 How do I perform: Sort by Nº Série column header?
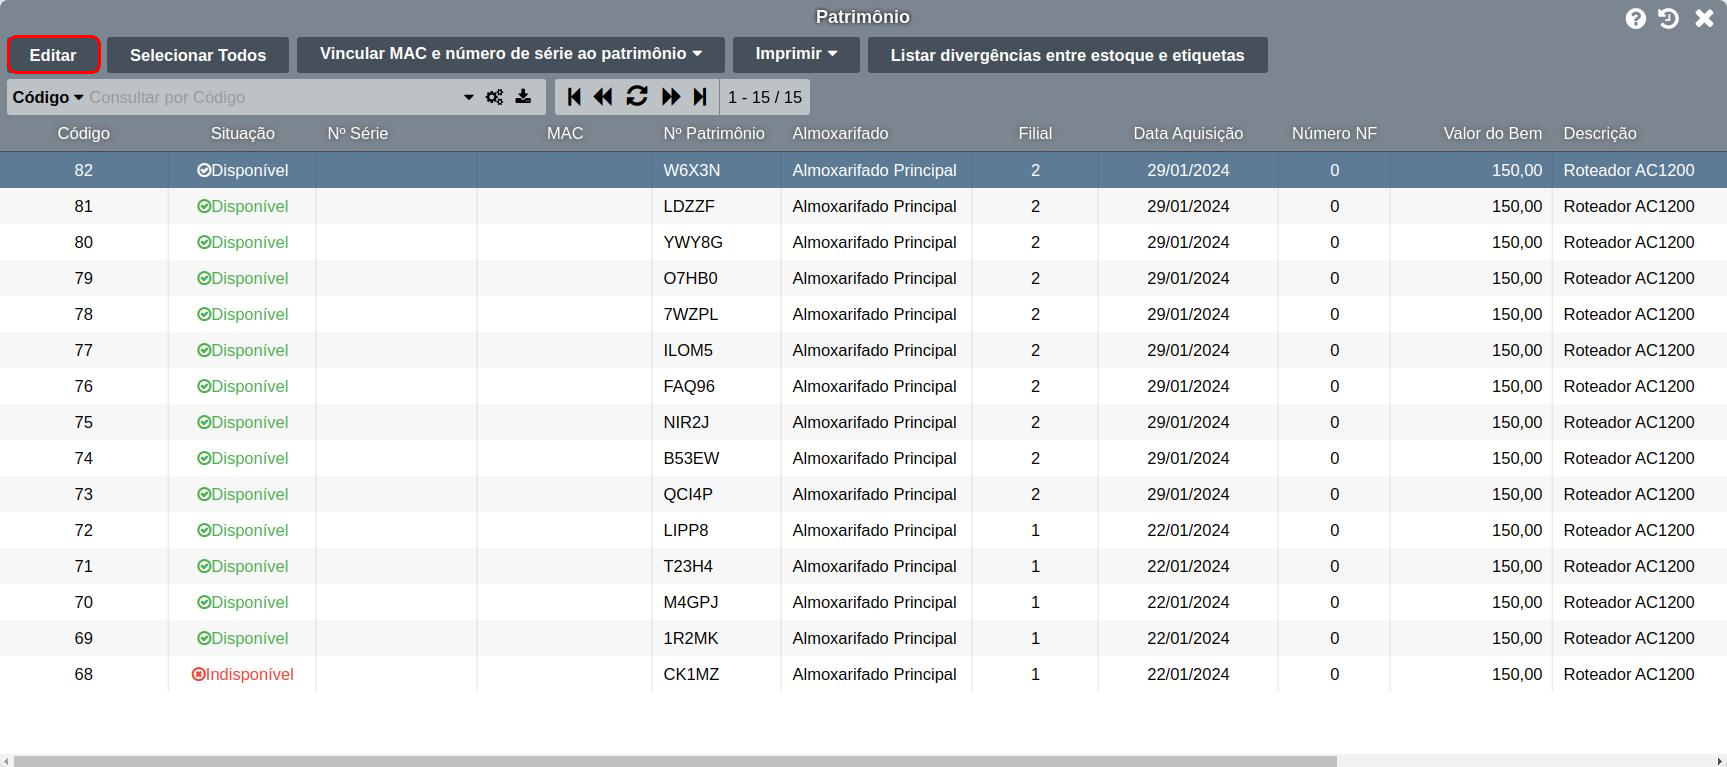[357, 133]
